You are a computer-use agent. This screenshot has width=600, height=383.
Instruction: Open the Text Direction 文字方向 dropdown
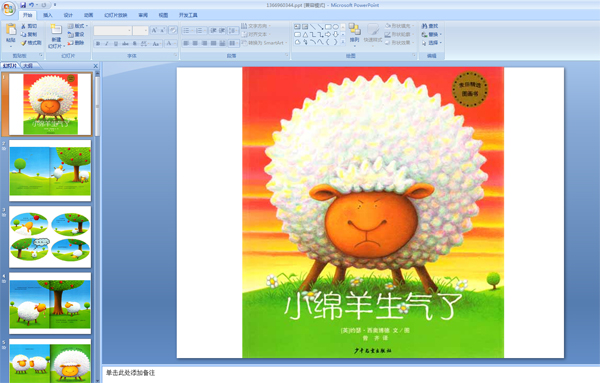256,26
